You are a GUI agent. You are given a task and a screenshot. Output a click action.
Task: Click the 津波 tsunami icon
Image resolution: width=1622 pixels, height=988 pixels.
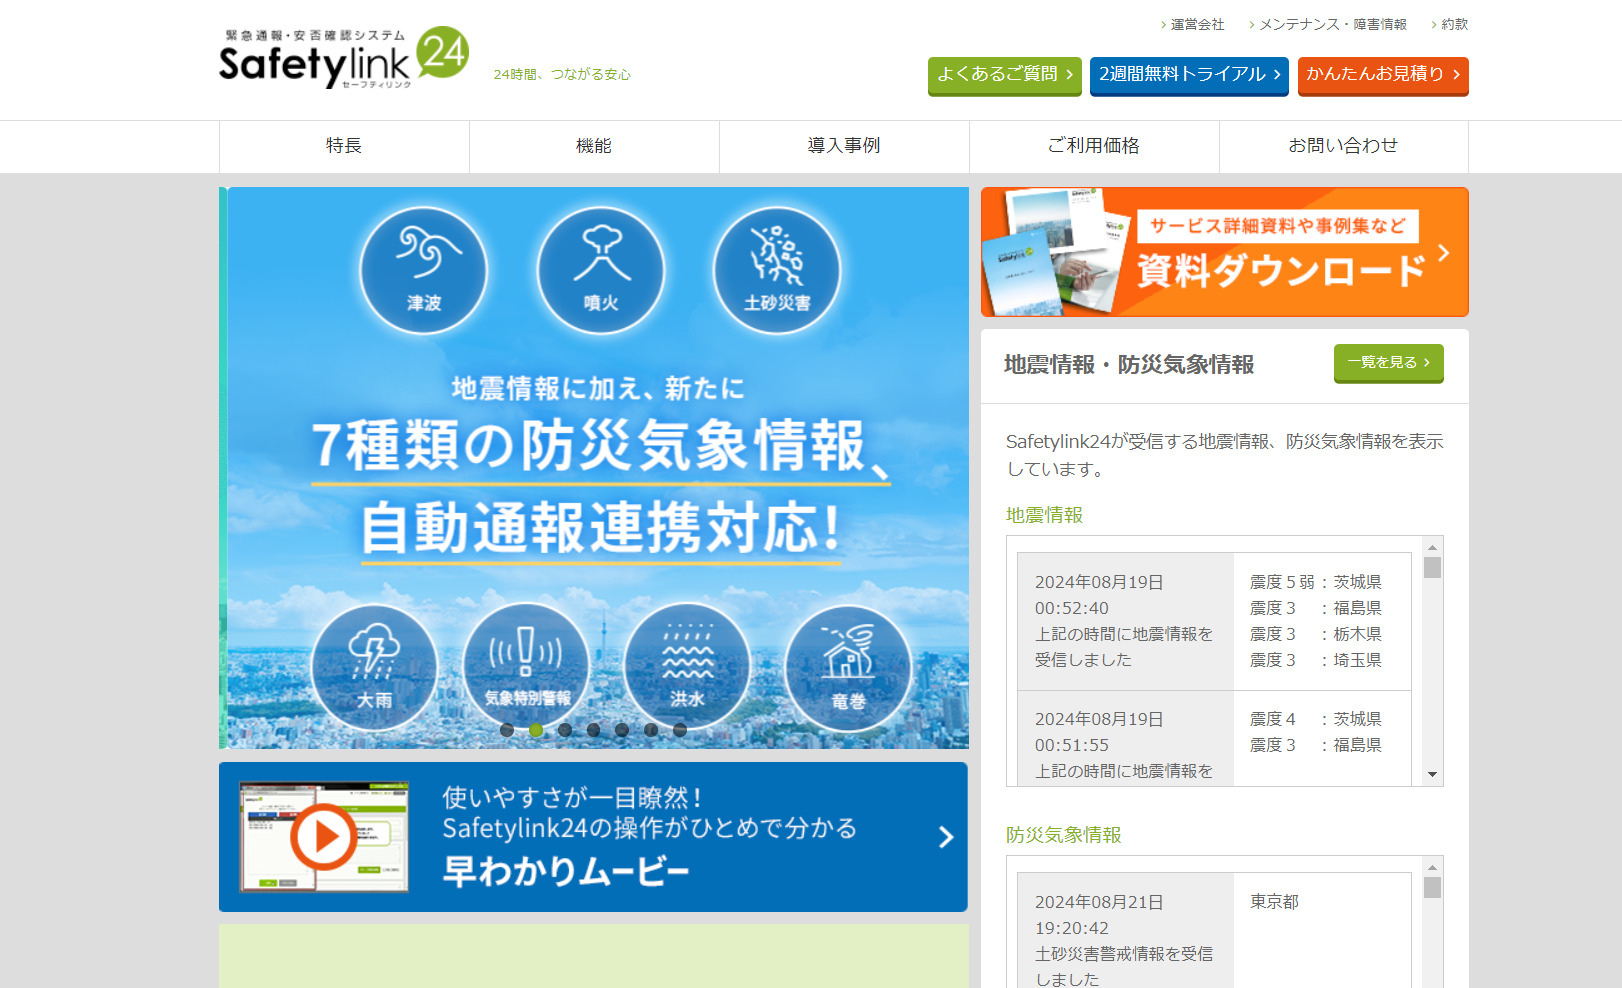[x=424, y=270]
